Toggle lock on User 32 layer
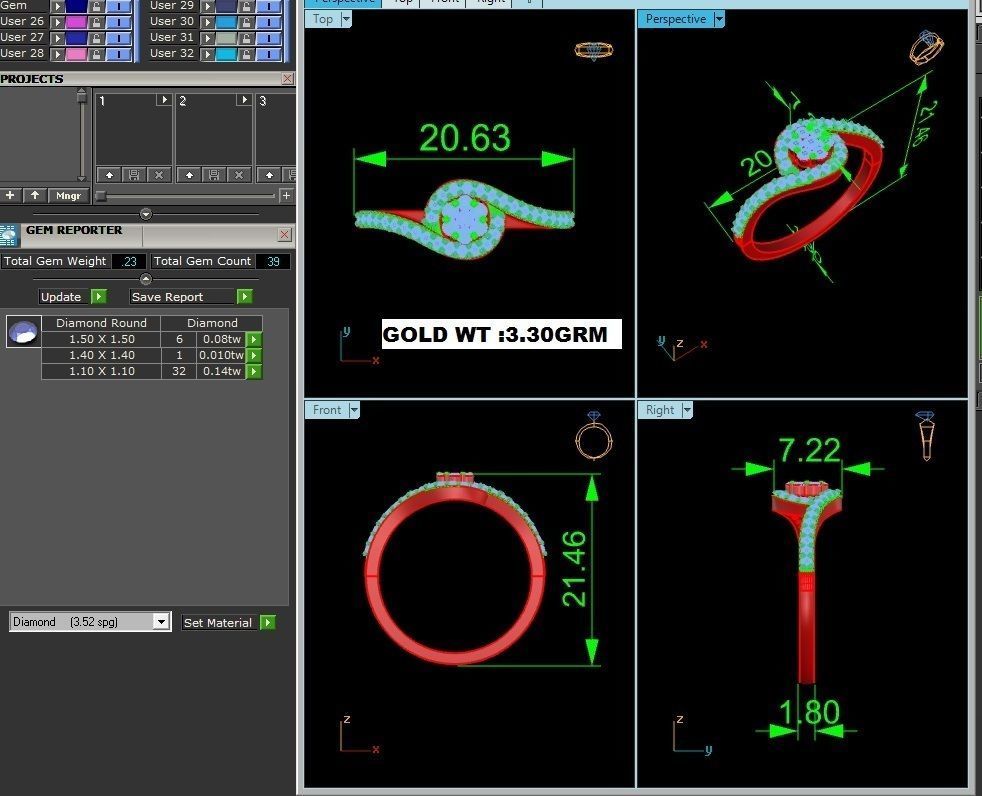 (x=246, y=54)
